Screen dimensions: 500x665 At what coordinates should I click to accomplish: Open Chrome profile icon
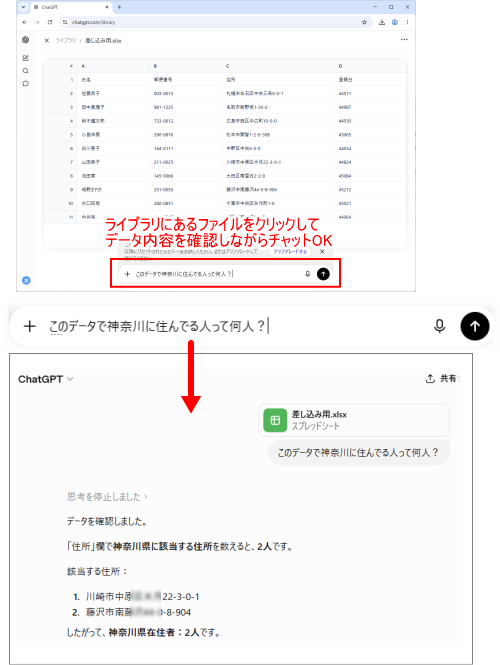pos(395,22)
